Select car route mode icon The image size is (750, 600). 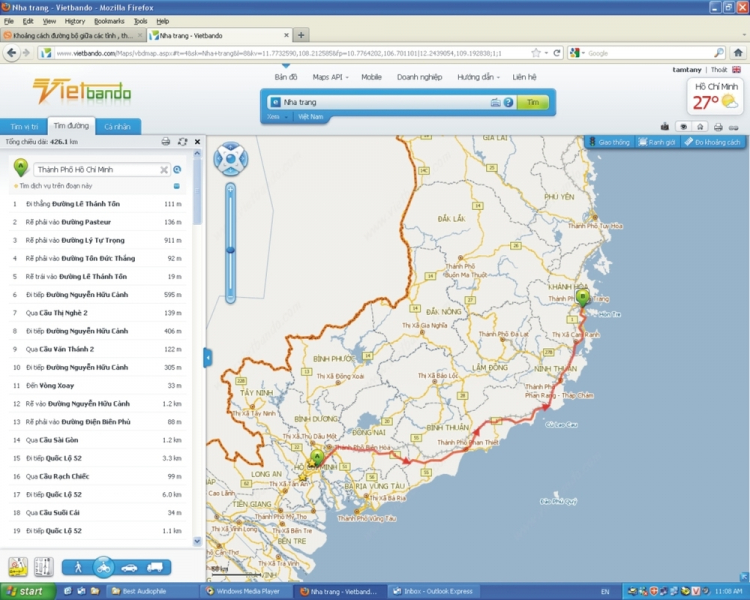coord(130,568)
